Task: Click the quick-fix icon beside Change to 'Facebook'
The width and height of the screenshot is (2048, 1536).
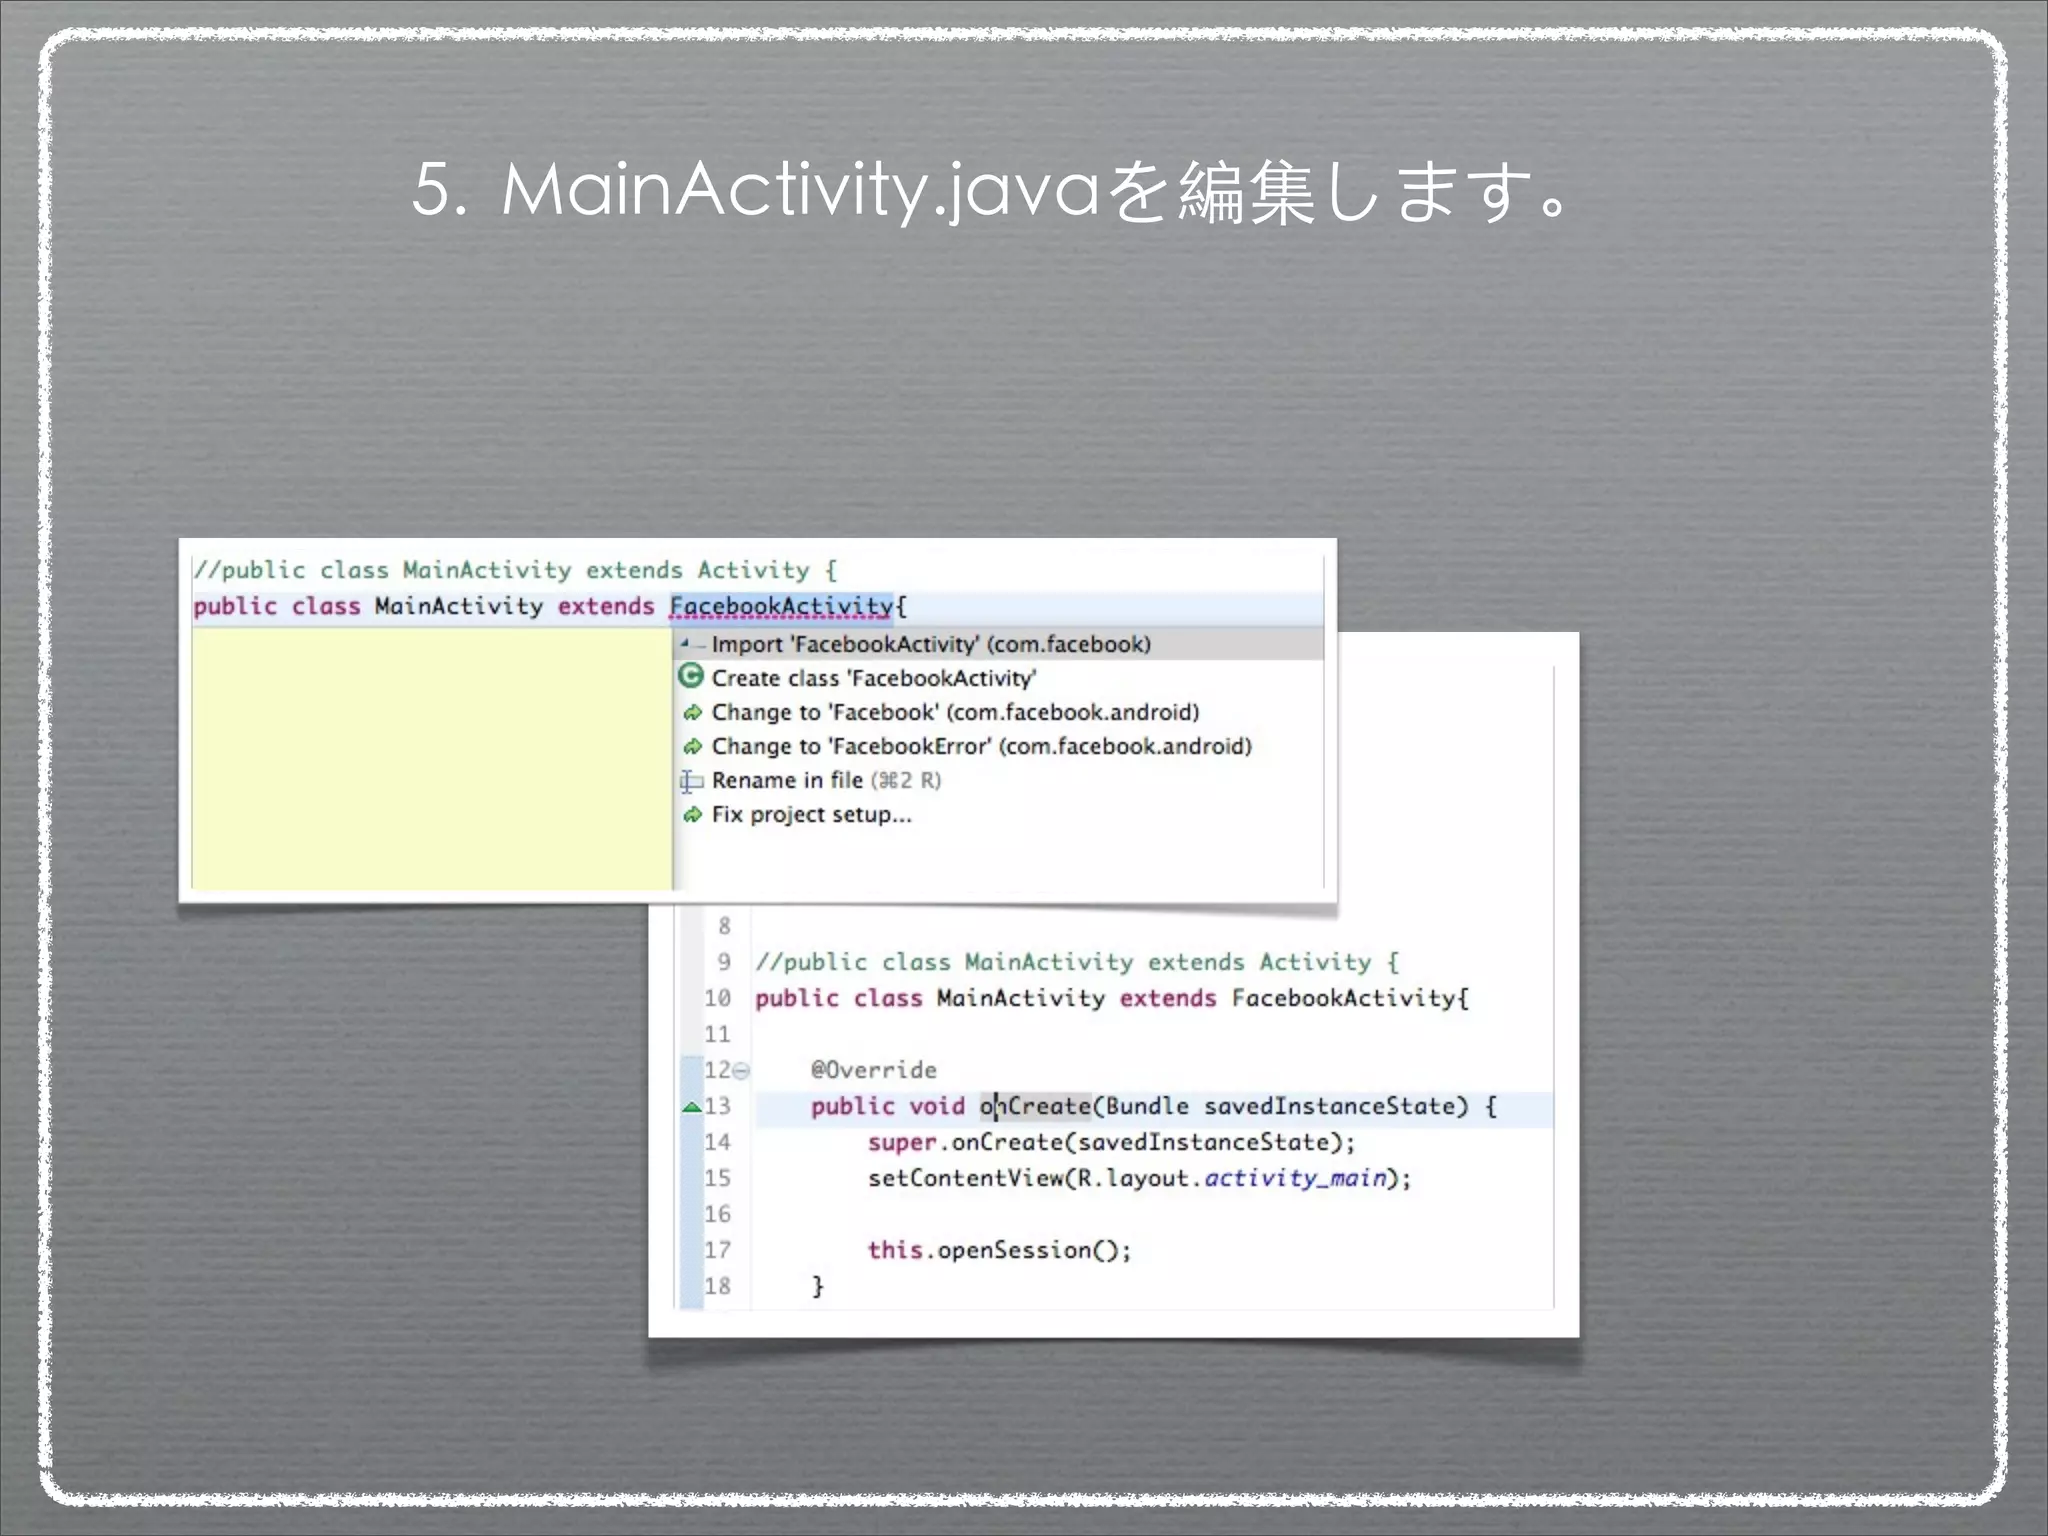Action: tap(692, 713)
